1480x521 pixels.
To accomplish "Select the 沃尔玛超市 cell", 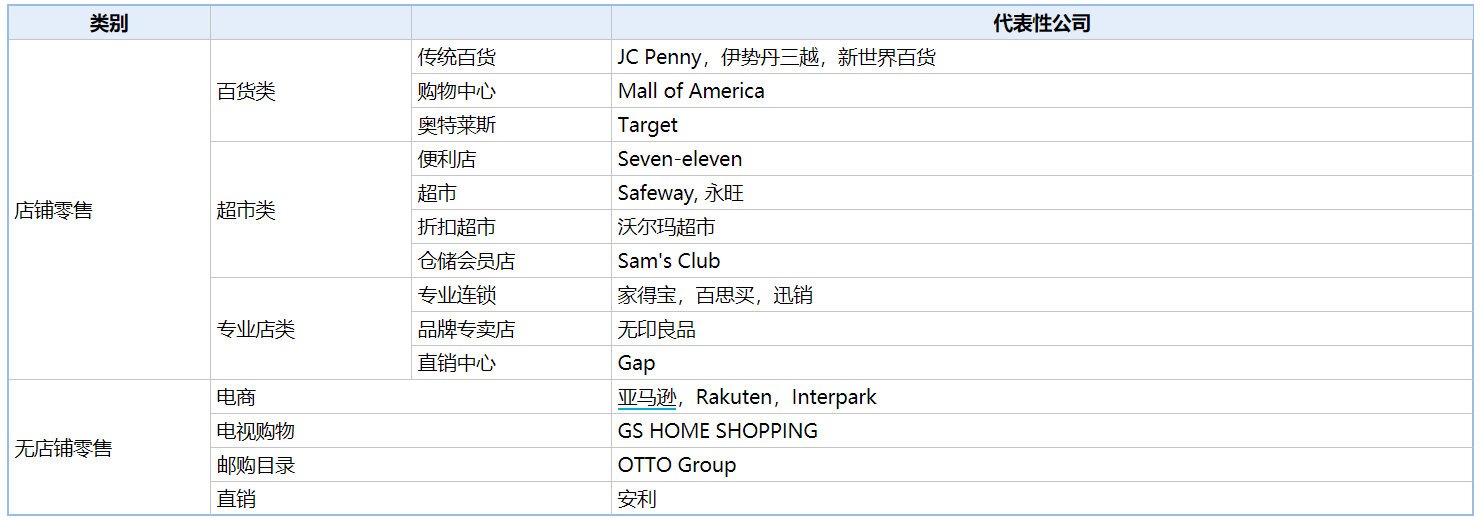I will coord(1042,227).
